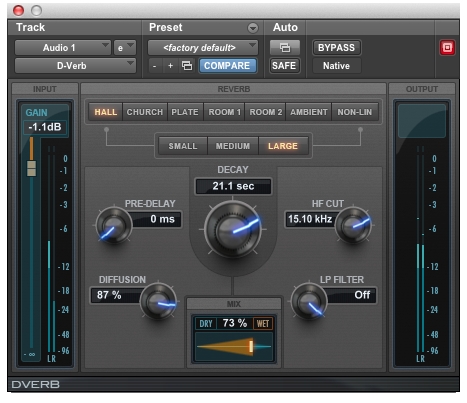This screenshot has width=467, height=403.
Task: Select the AMBIENT reverb algorithm
Action: click(x=309, y=112)
